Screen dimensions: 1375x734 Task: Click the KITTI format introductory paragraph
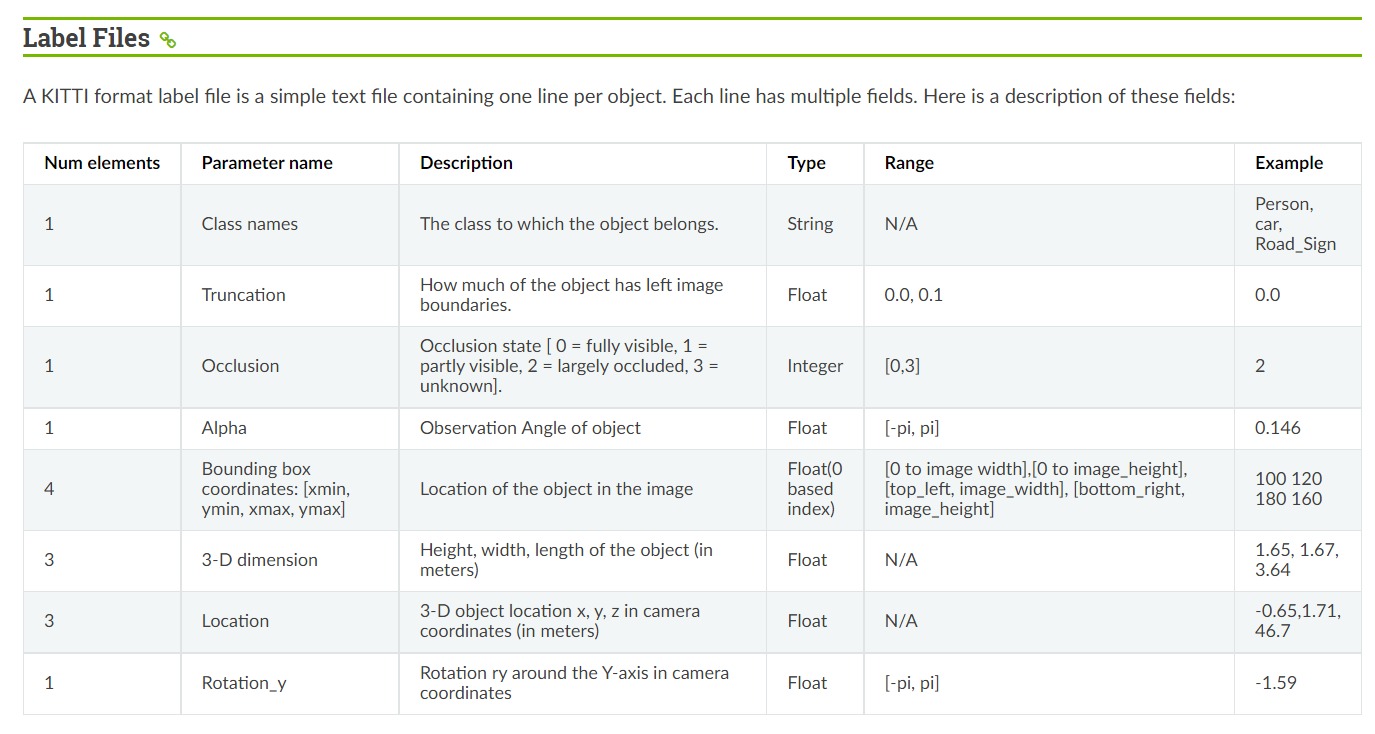pyautogui.click(x=630, y=97)
